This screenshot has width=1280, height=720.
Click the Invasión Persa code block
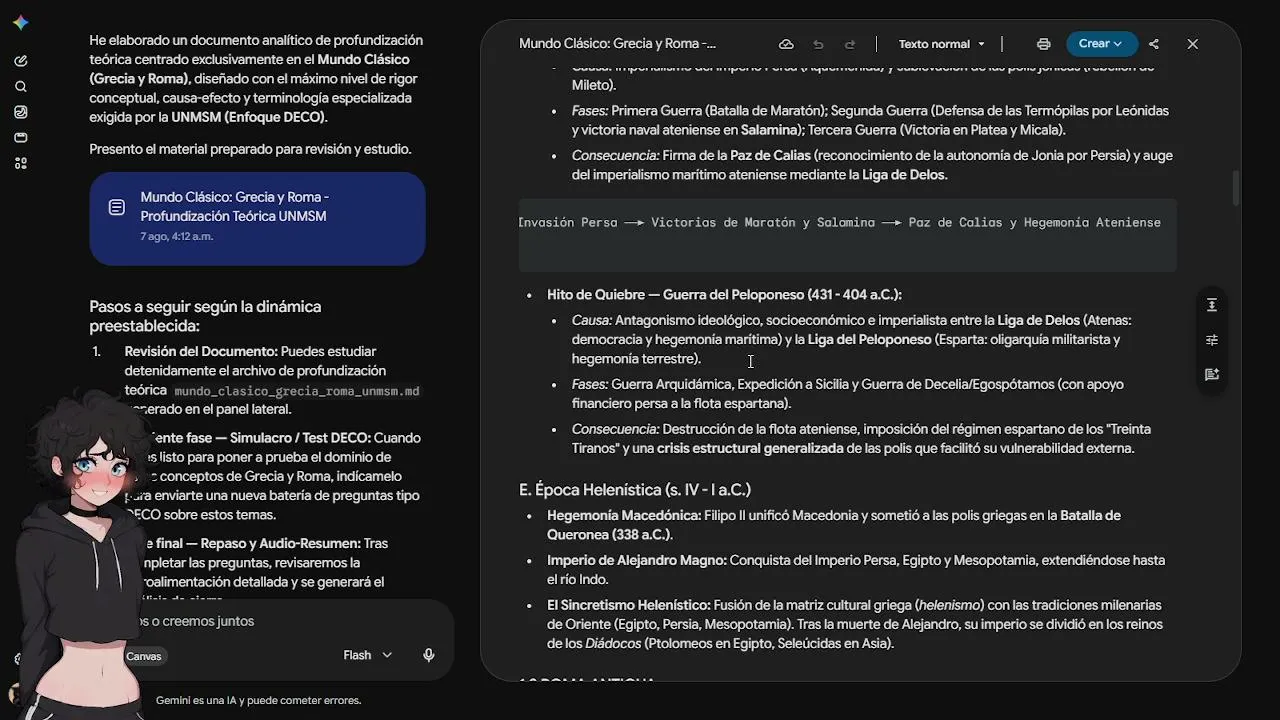pos(847,235)
